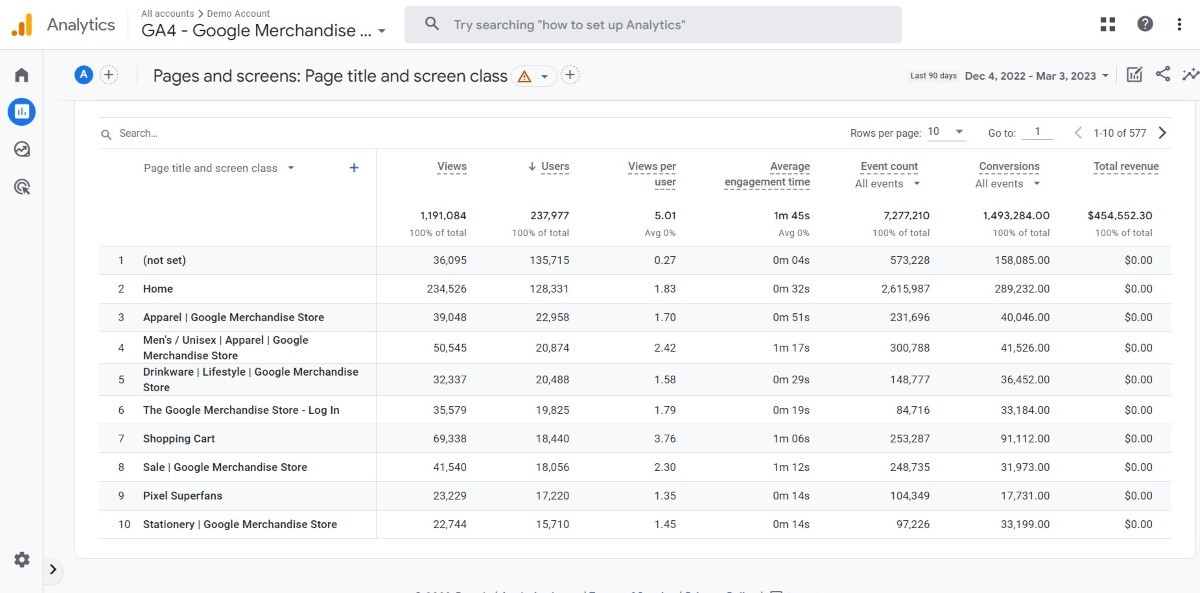Open Admin settings gear icon
The image size is (1200, 593).
[x=22, y=560]
